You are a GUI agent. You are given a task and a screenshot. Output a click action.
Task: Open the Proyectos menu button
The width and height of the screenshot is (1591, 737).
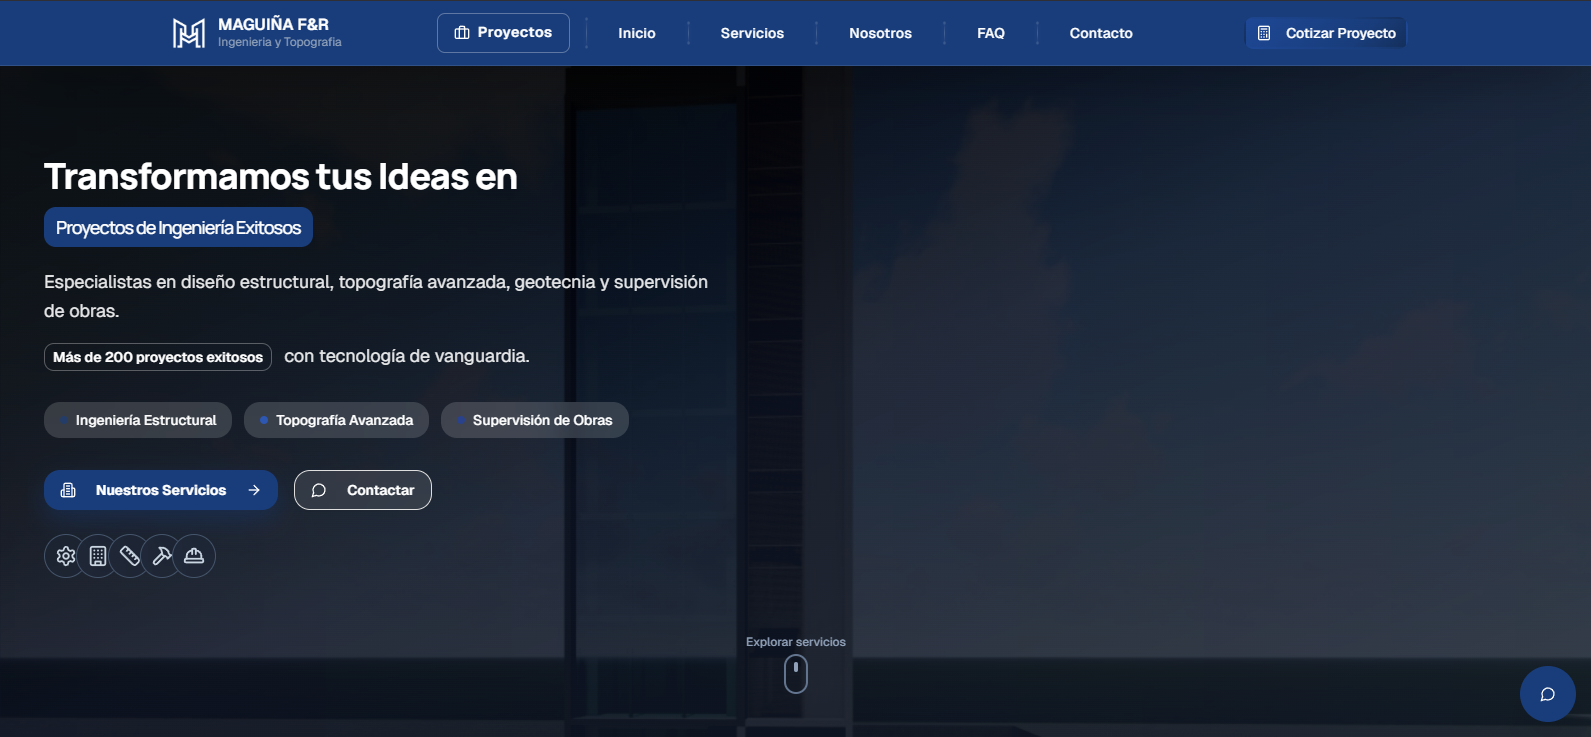[503, 33]
